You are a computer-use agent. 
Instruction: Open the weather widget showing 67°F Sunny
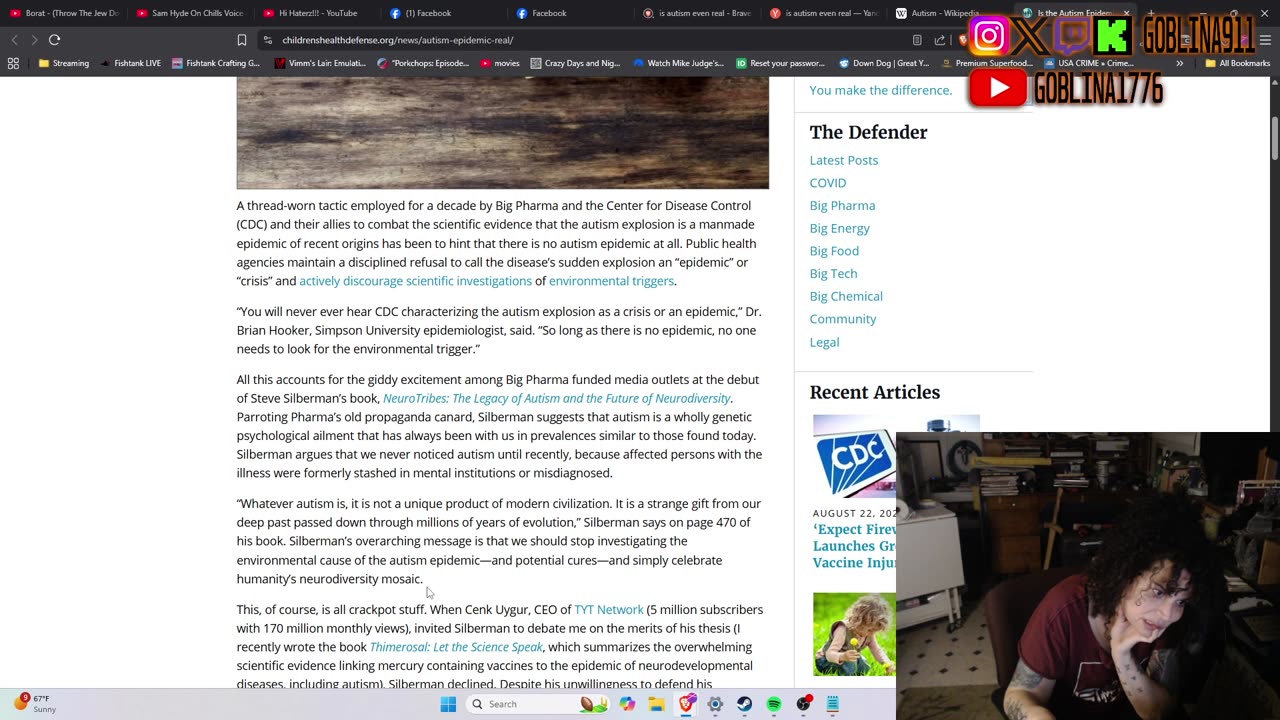pyautogui.click(x=36, y=704)
